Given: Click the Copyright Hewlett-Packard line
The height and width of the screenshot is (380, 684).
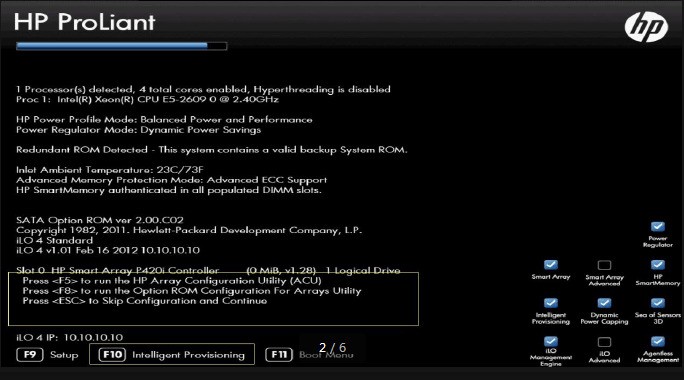Looking at the screenshot, I should [189, 230].
